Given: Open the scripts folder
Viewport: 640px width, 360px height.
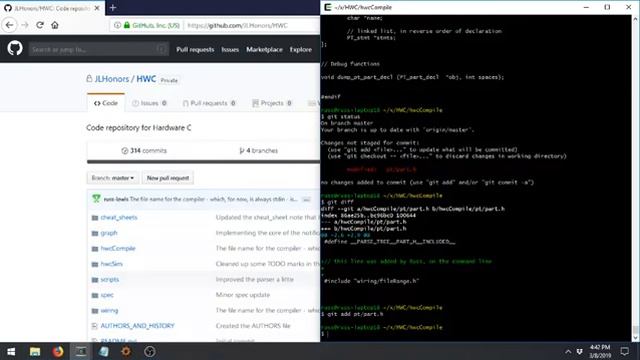Looking at the screenshot, I should pos(109,280).
